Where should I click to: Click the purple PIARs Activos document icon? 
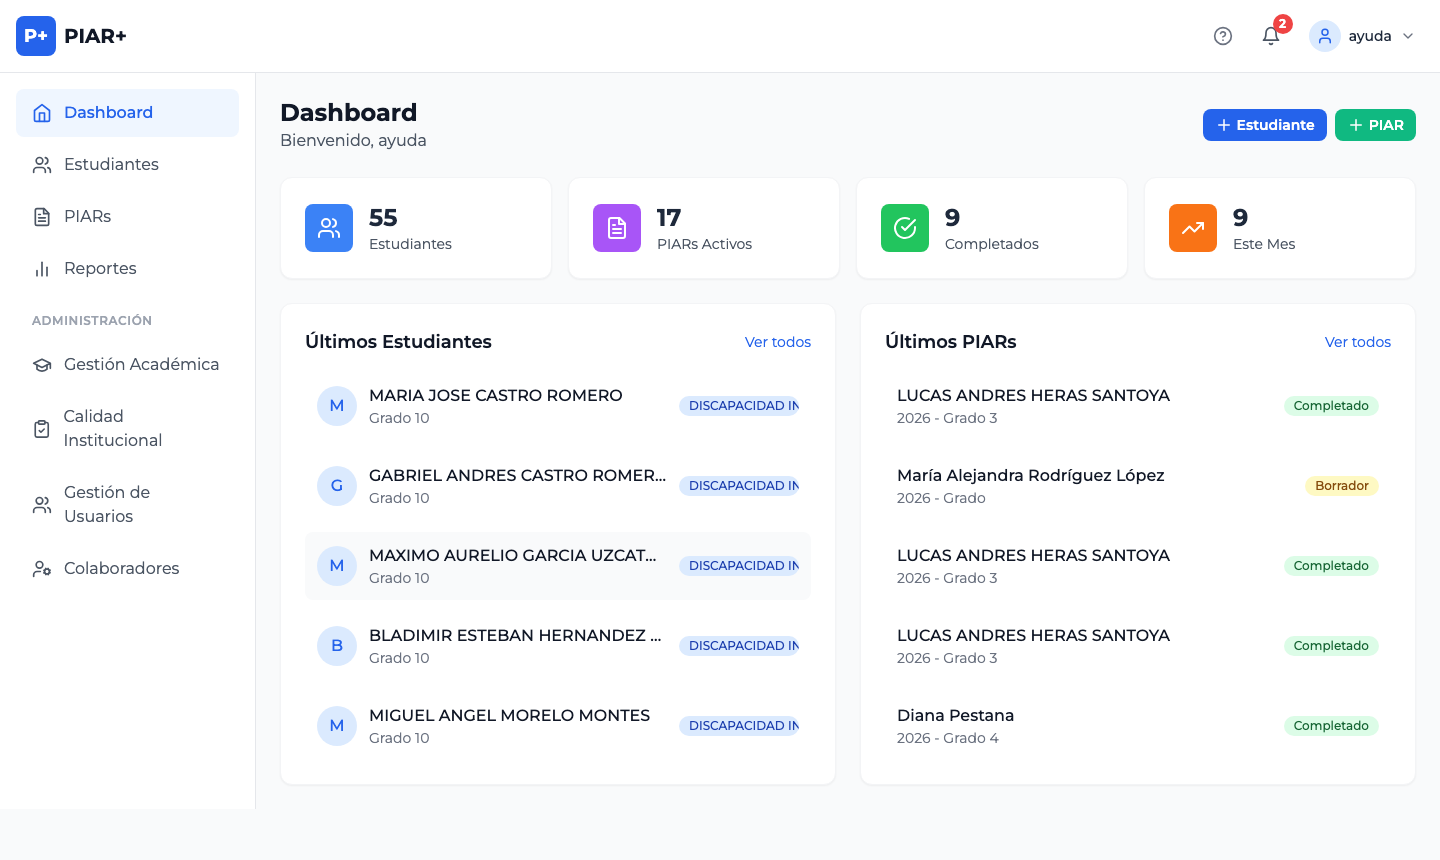click(x=617, y=228)
